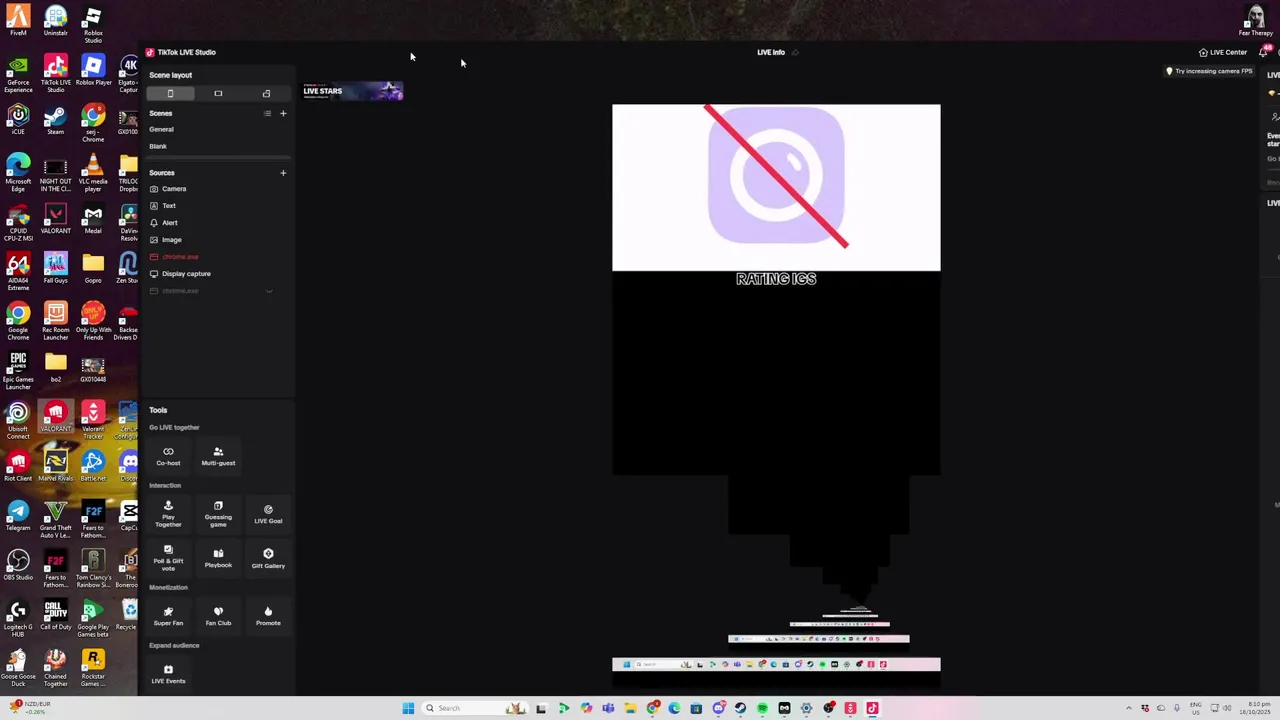
Task: Select the OBS Studio desktop icon
Action: [x=18, y=565]
